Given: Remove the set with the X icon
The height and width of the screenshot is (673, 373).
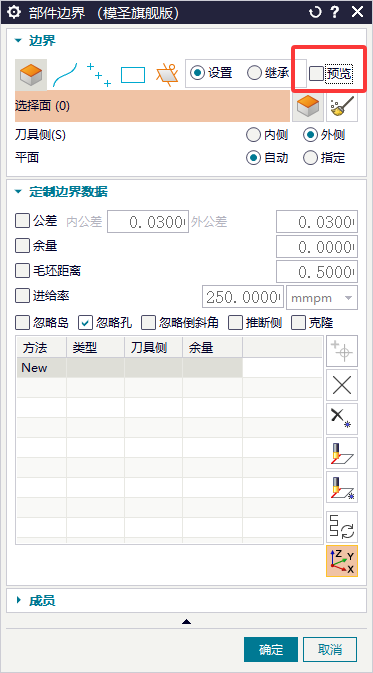Looking at the screenshot, I should click(342, 385).
